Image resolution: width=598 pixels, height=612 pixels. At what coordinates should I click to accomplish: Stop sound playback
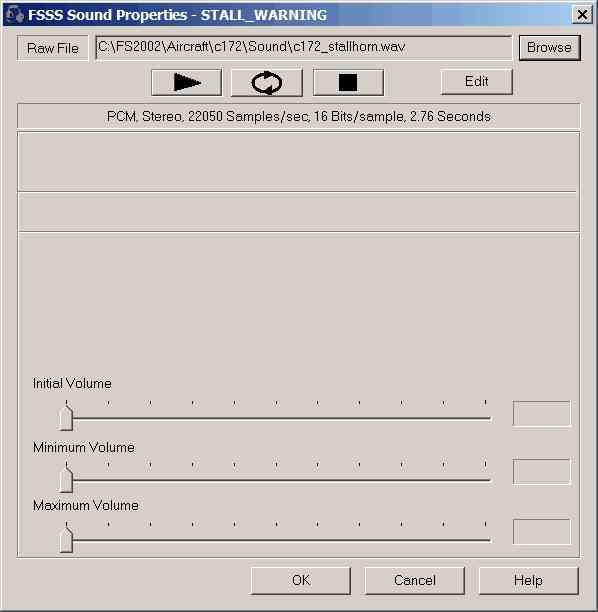point(348,82)
